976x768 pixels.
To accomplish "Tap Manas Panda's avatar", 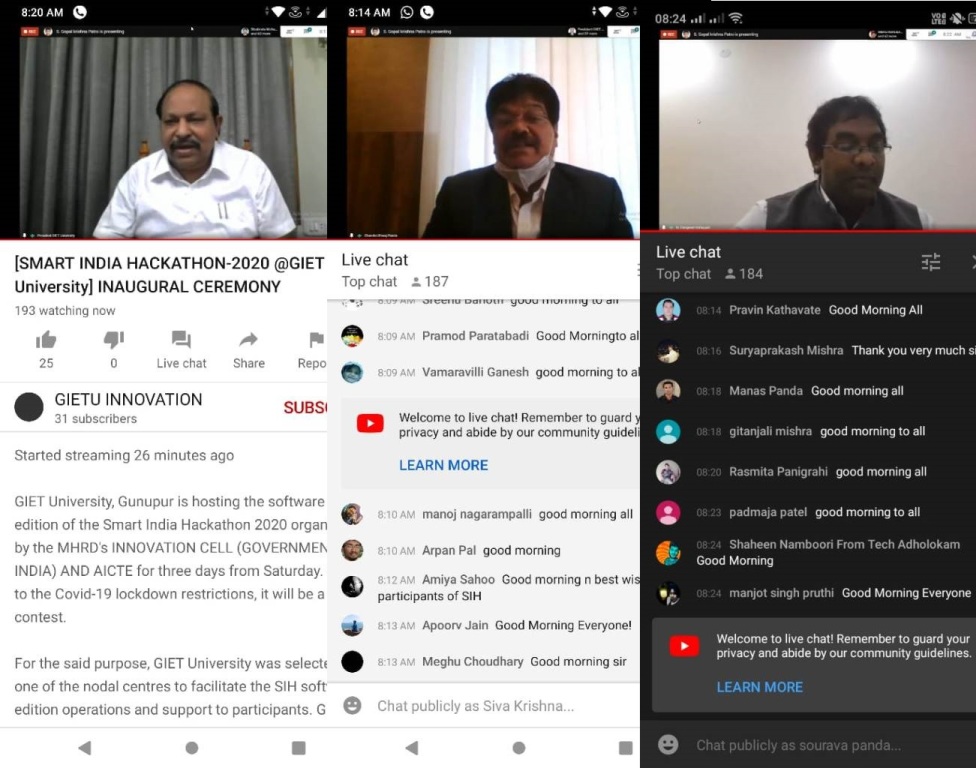I will (x=668, y=391).
